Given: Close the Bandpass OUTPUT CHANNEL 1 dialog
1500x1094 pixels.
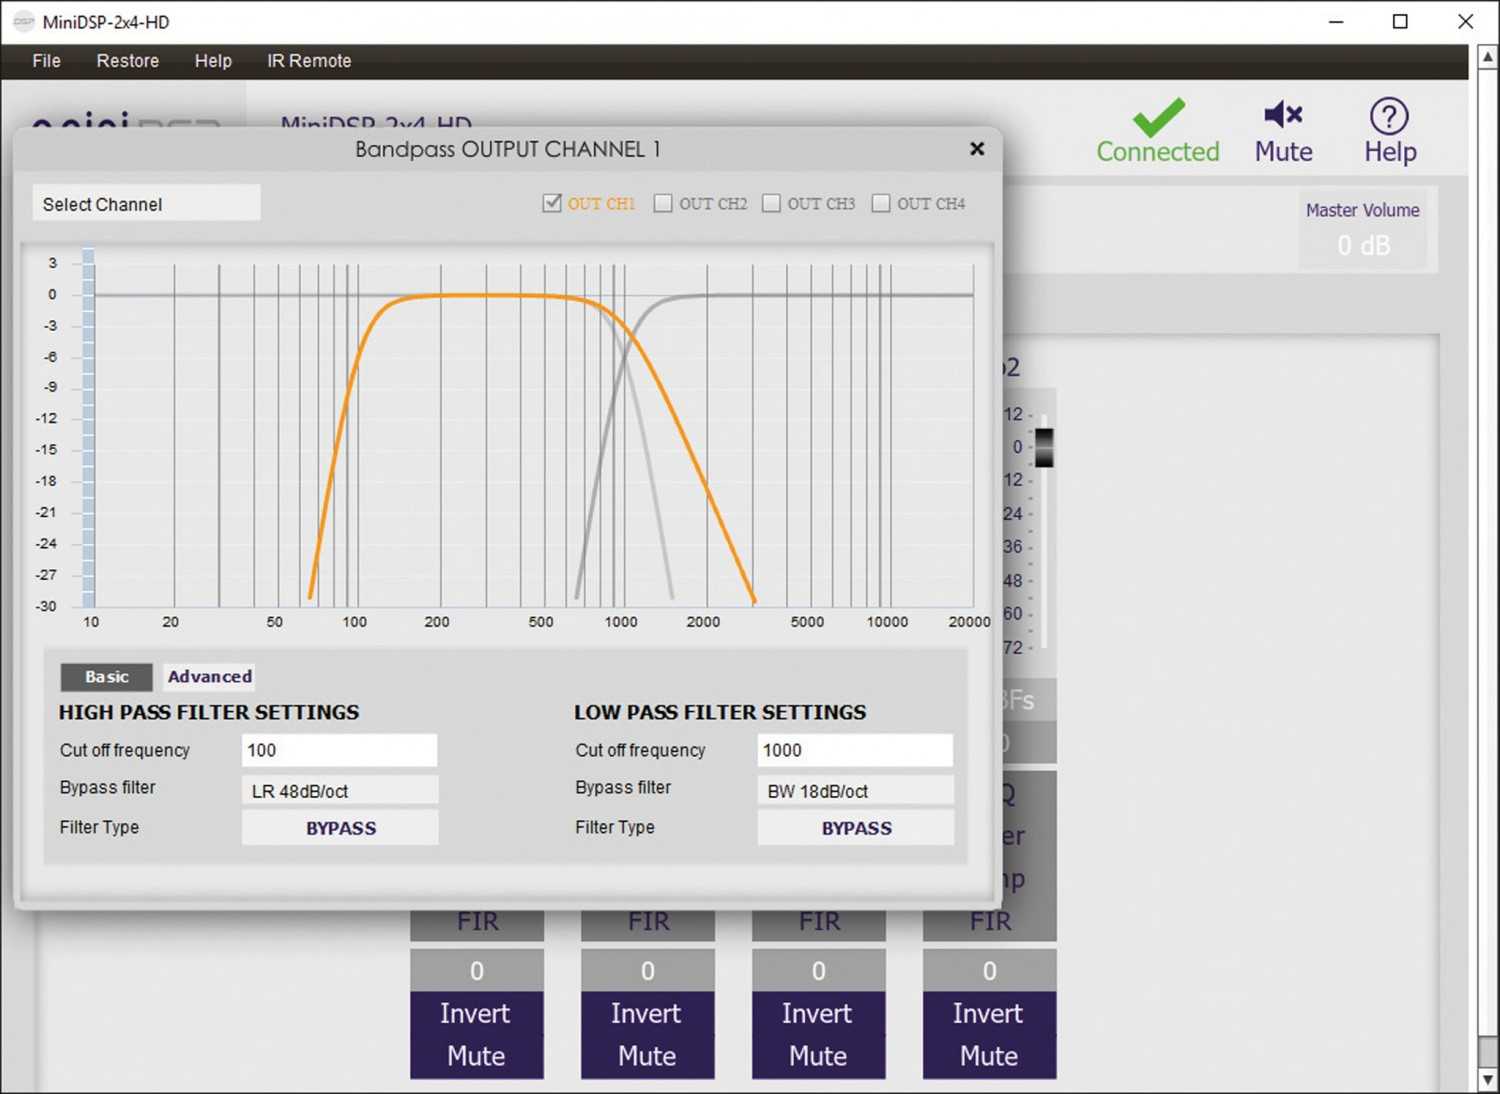Looking at the screenshot, I should click(x=977, y=149).
